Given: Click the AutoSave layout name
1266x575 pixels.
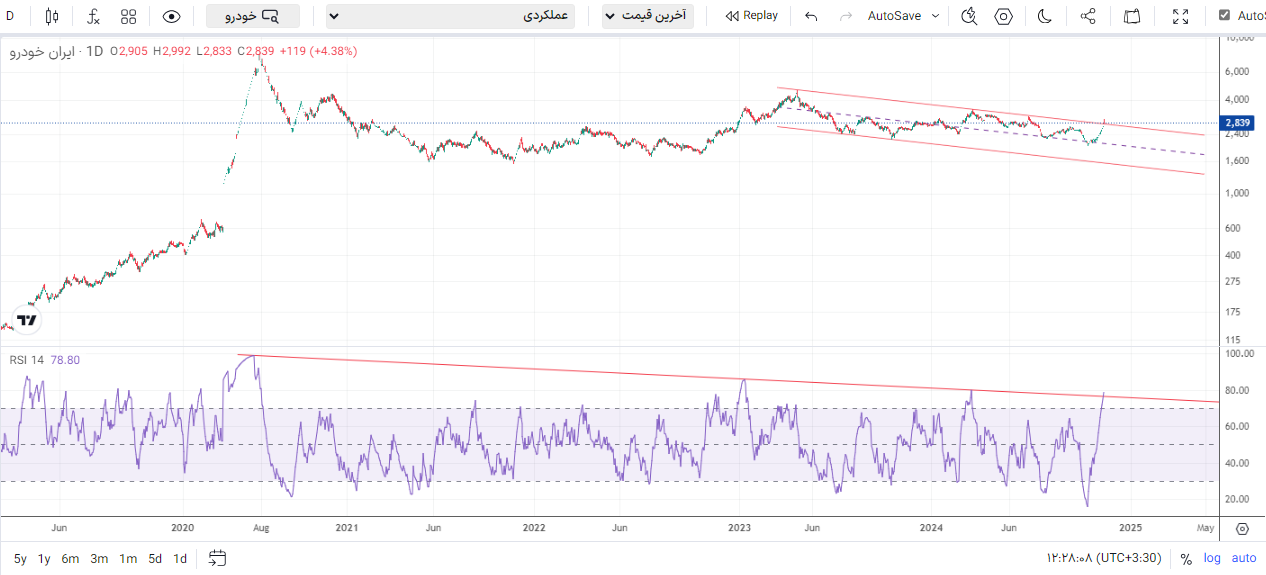Looking at the screenshot, I should [x=894, y=16].
